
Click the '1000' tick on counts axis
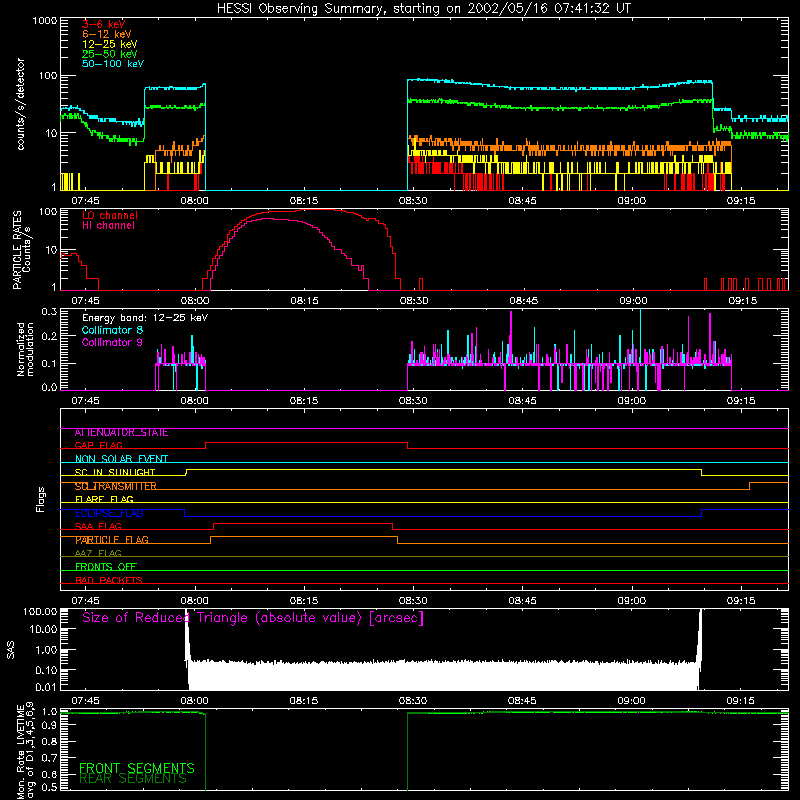[45, 21]
